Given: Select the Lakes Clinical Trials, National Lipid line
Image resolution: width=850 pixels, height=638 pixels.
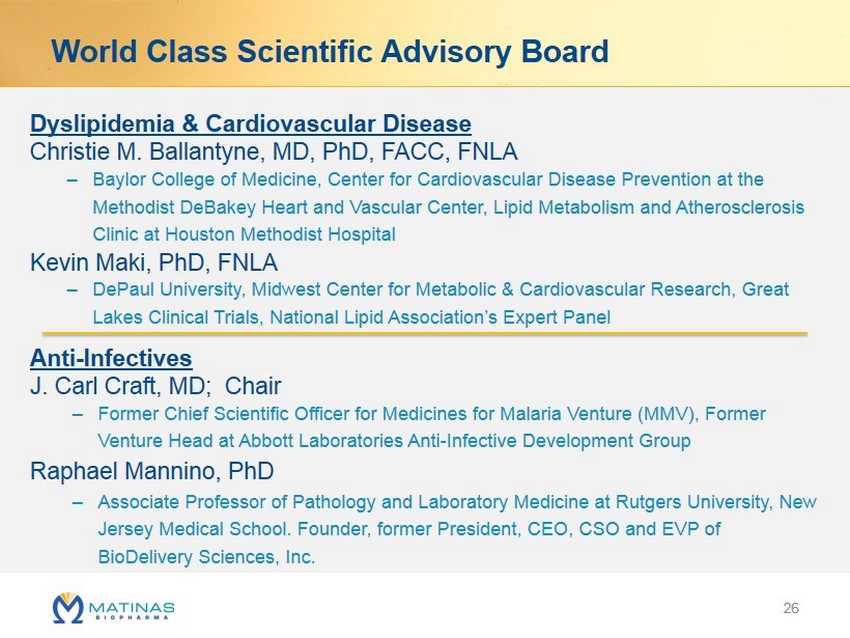Looking at the screenshot, I should 351,316.
